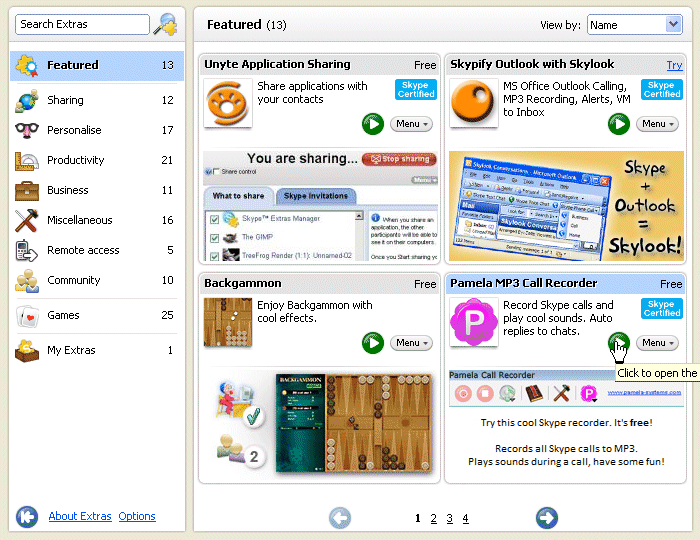Click the Featured badge icon in sidebar
700x540 pixels.
tap(27, 66)
